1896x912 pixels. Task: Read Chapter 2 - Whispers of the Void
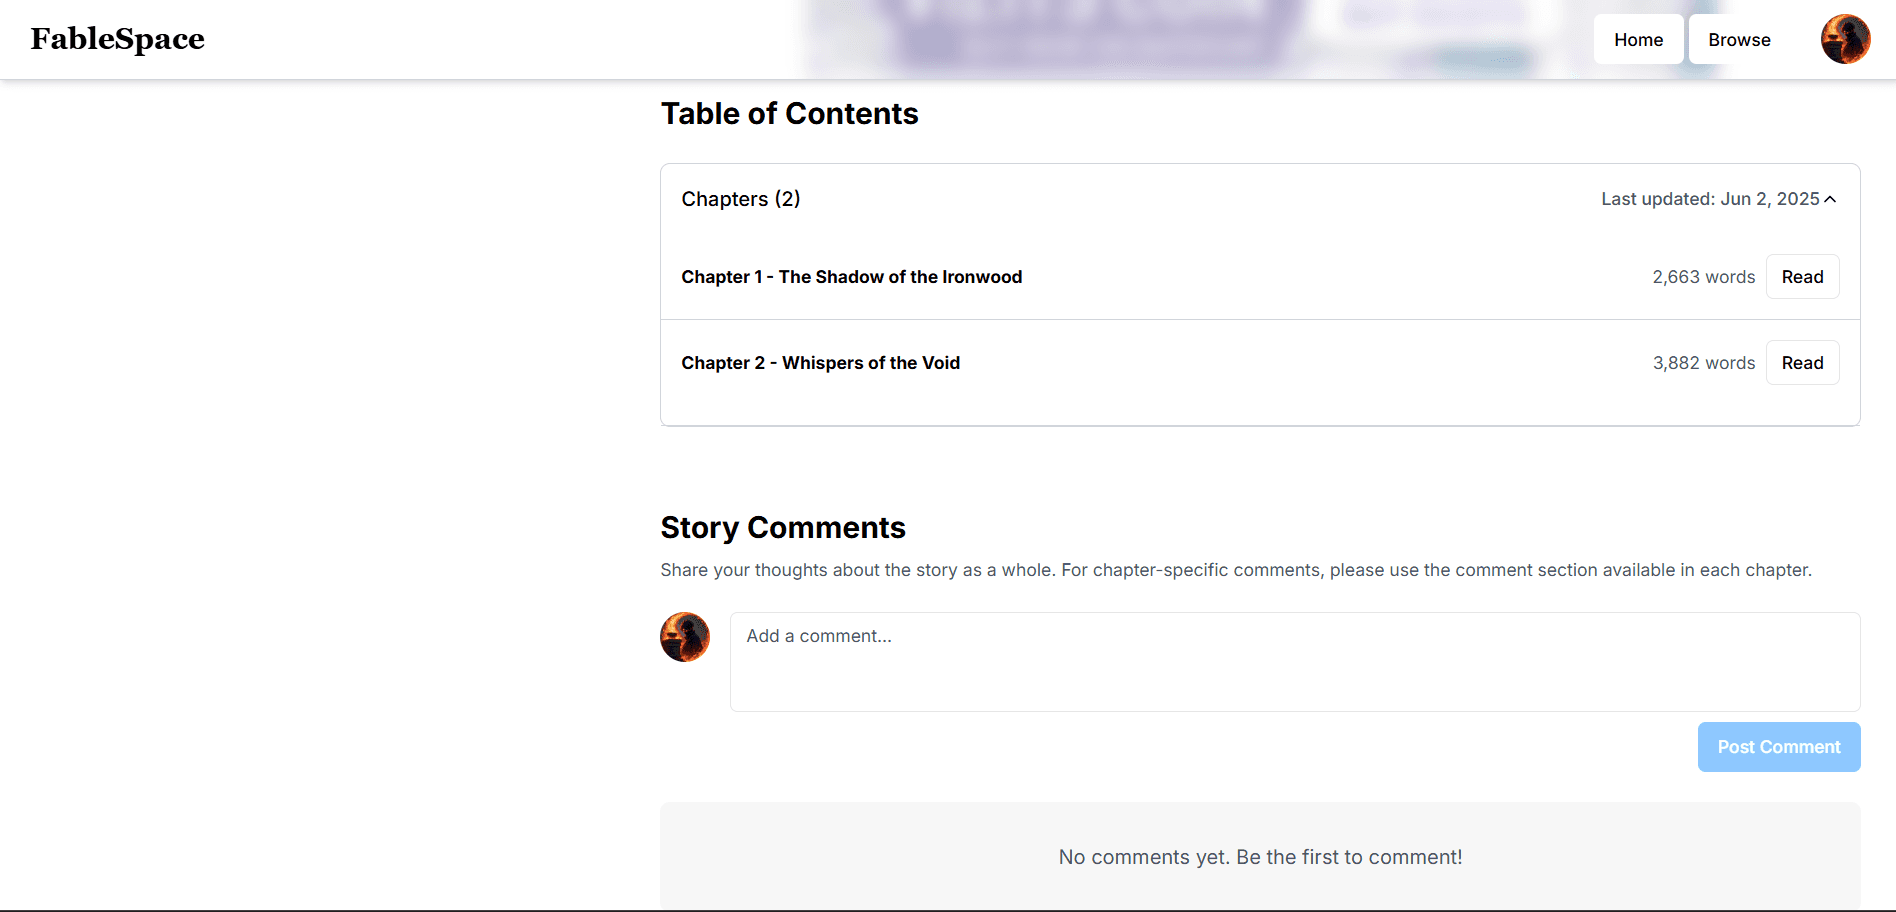(1802, 362)
